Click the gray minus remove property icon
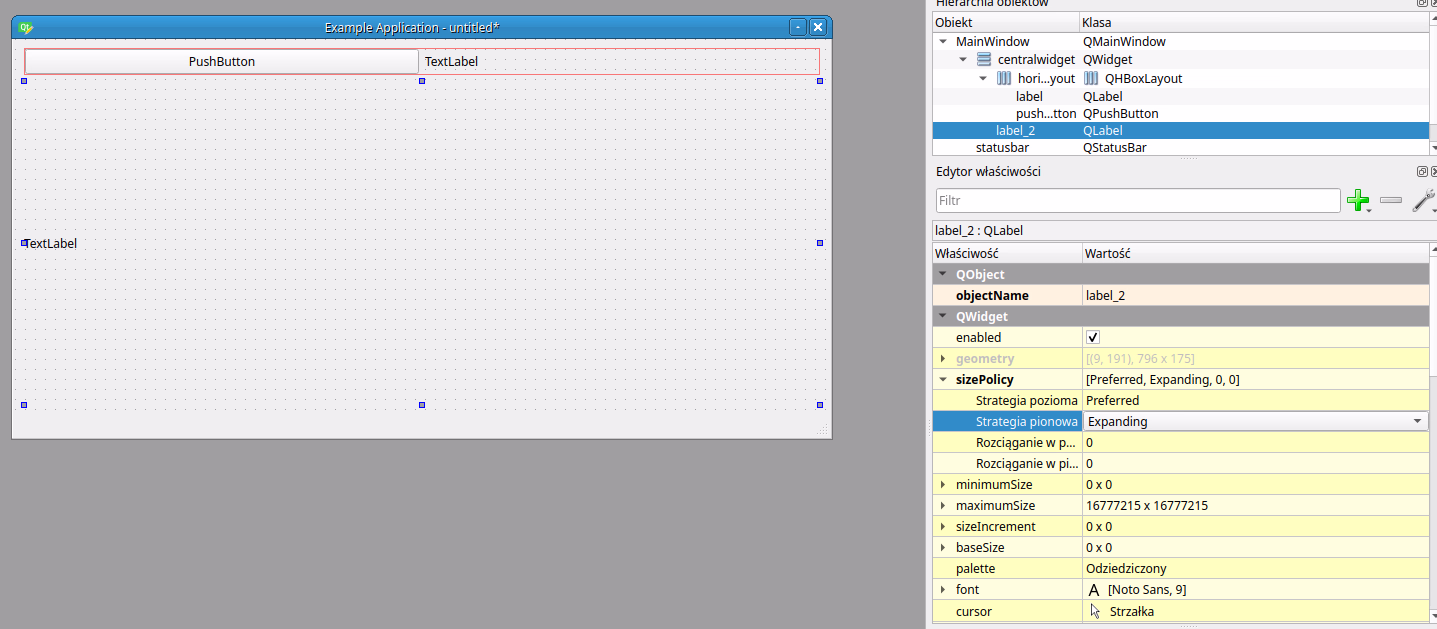This screenshot has height=629, width=1437. tap(1390, 201)
